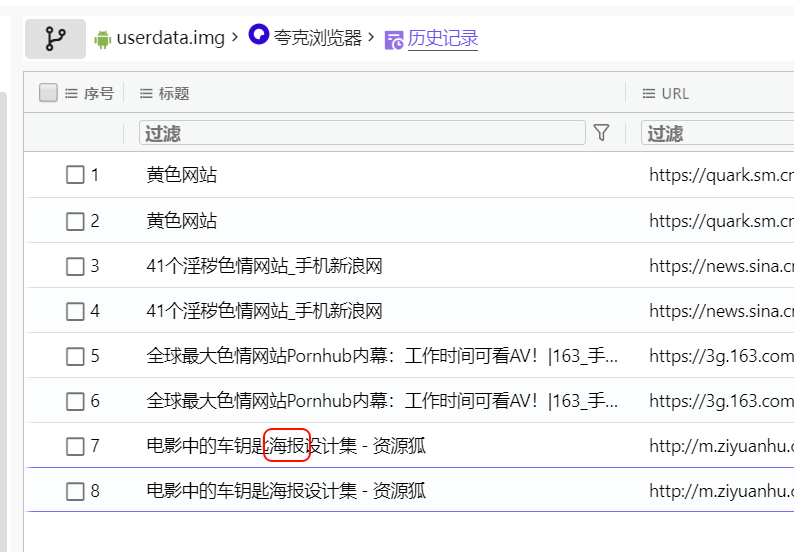This screenshot has height=552, width=794.
Task: Focus the 标题 filter input field
Action: click(362, 133)
